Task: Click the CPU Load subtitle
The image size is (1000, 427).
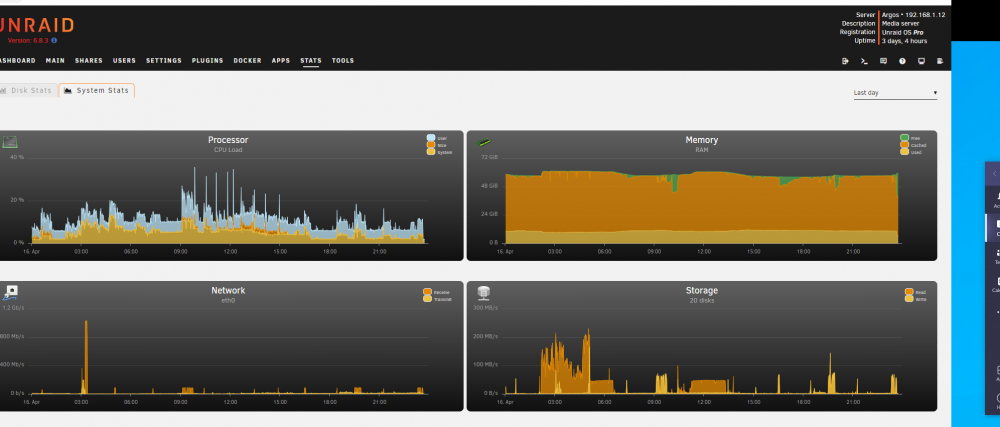Action: coord(228,150)
